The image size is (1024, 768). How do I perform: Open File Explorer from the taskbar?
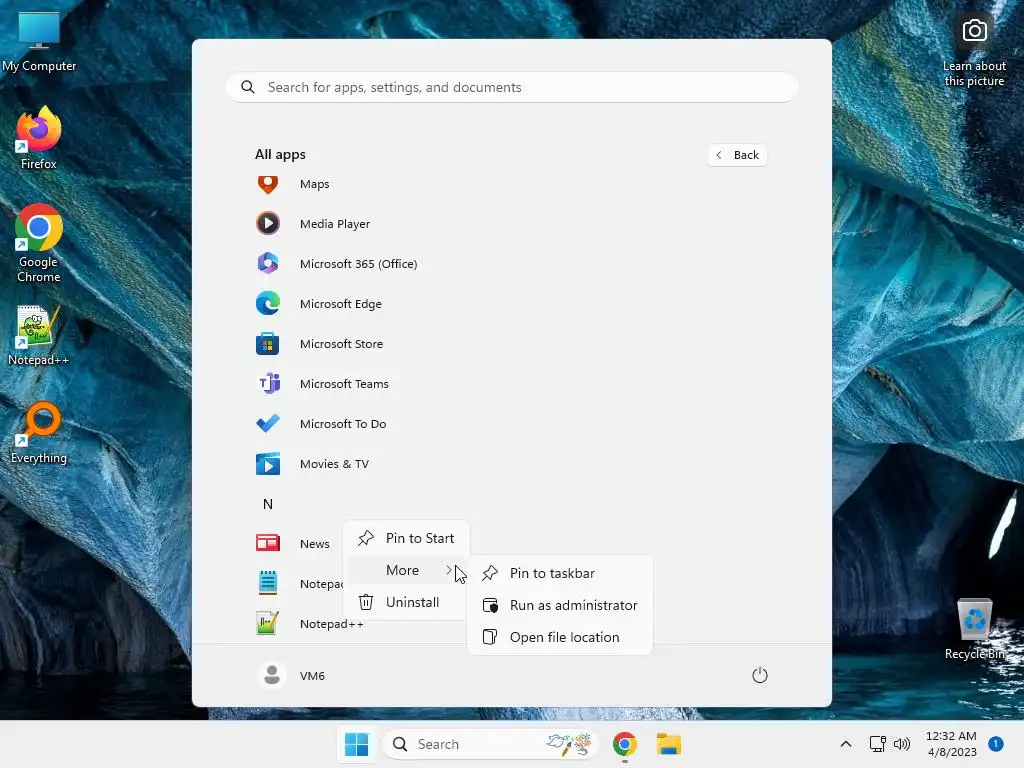point(669,744)
